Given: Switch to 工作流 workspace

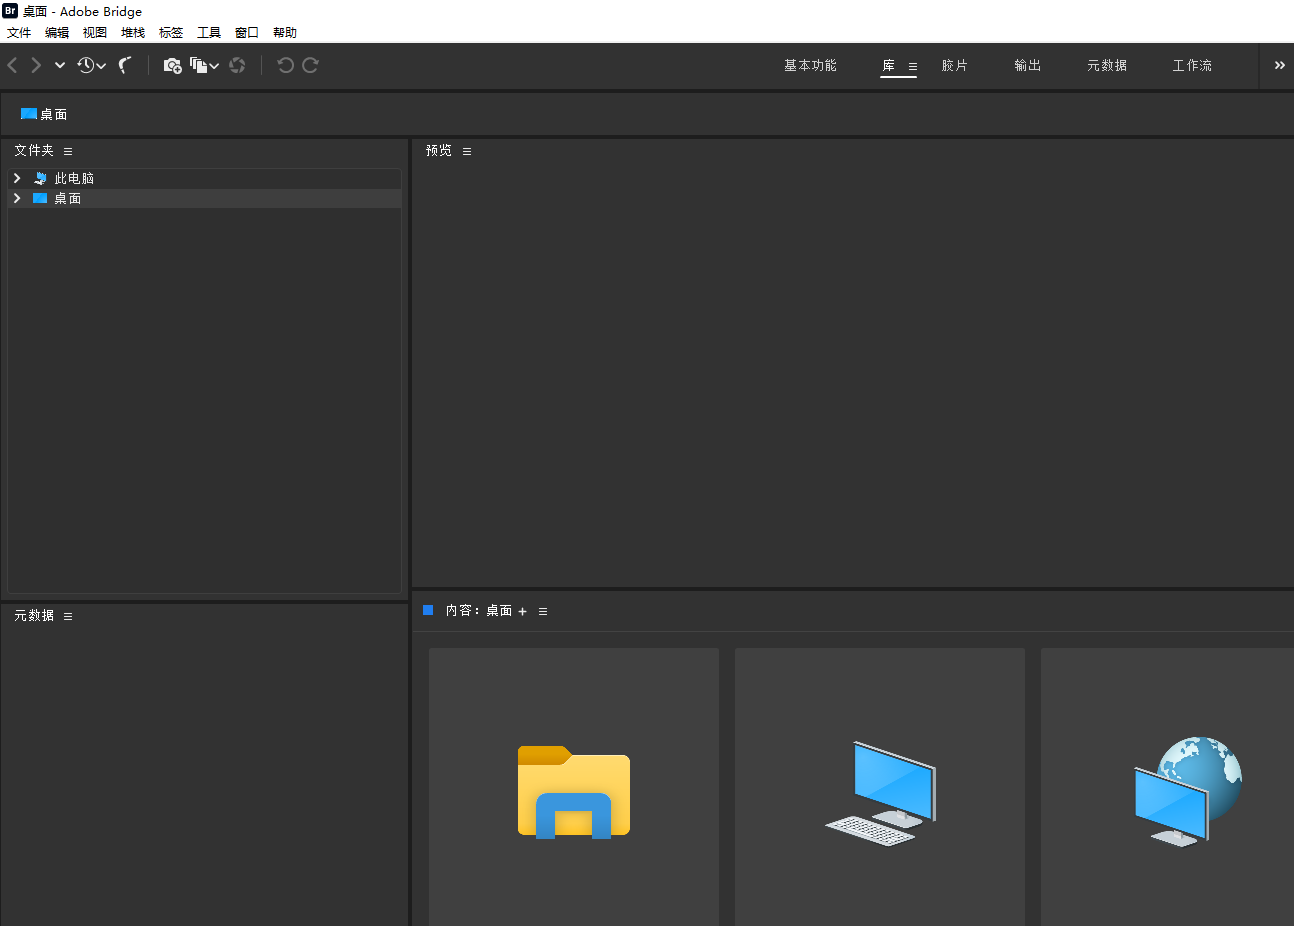Looking at the screenshot, I should click(1192, 65).
